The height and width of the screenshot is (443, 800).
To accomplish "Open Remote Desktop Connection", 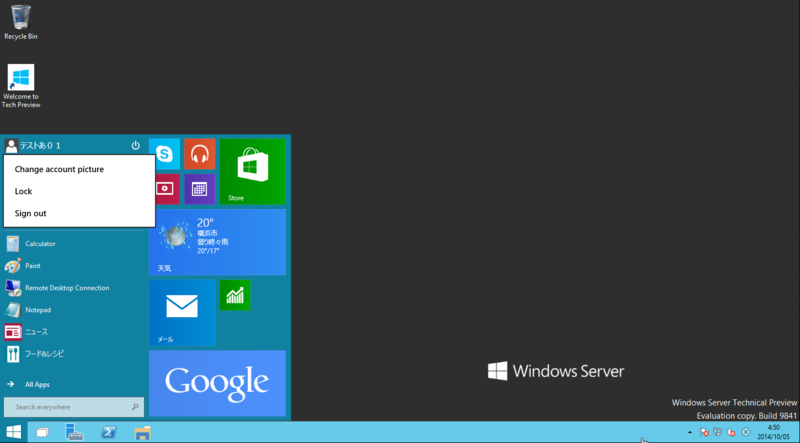I will click(74, 287).
